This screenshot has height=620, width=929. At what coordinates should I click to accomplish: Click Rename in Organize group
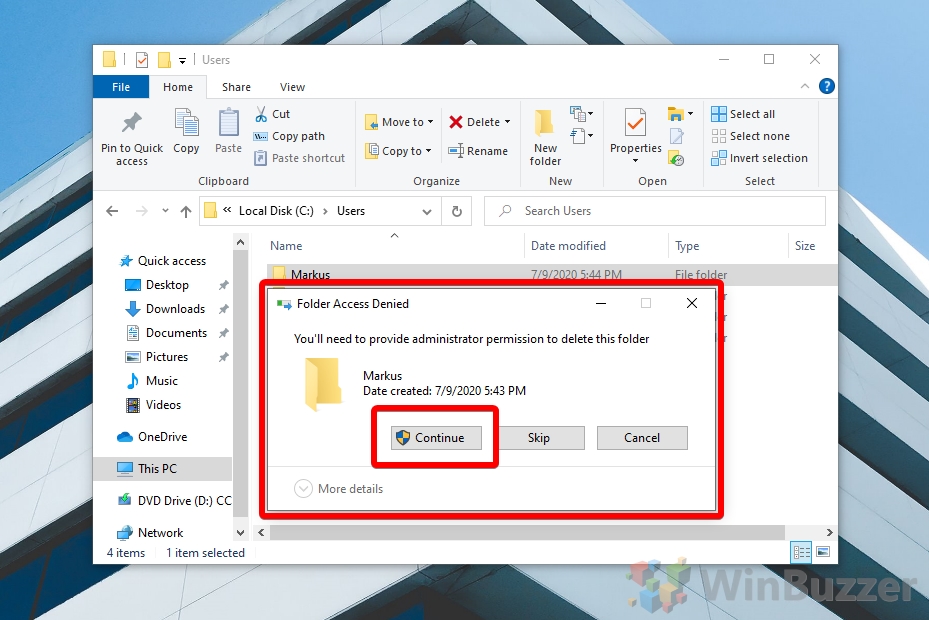478,151
